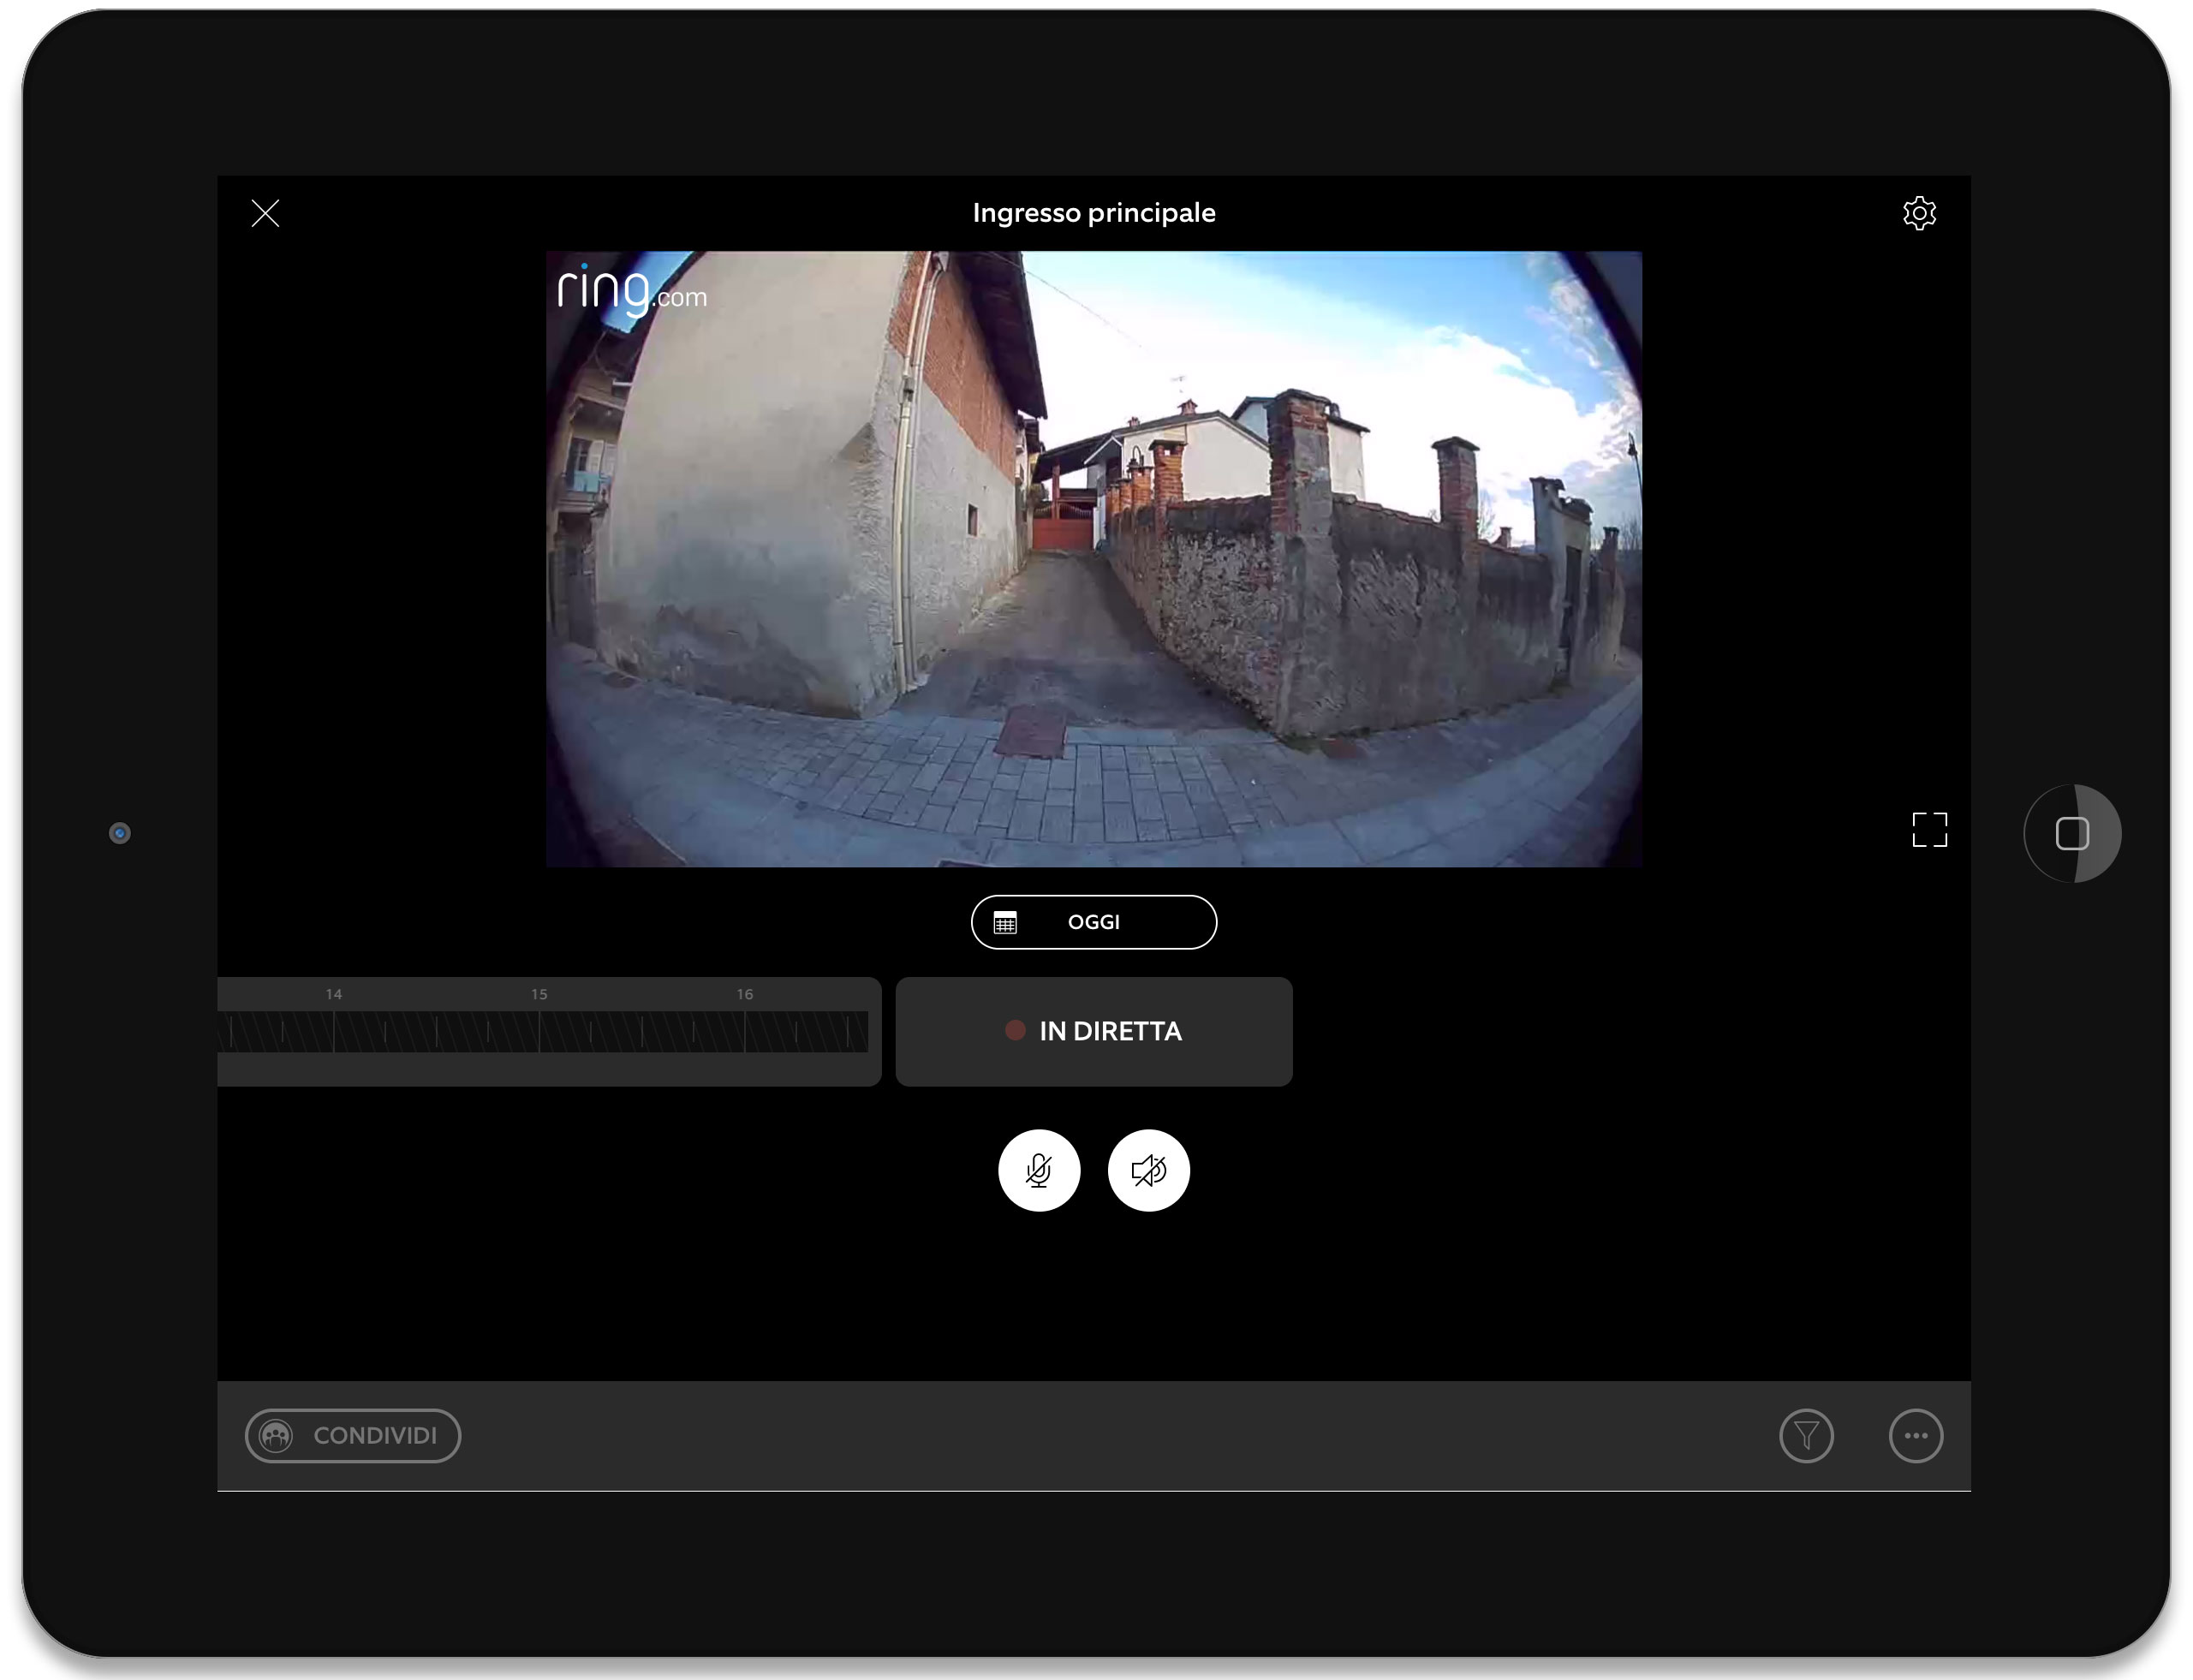Open the event filter funnel icon

pos(1806,1436)
